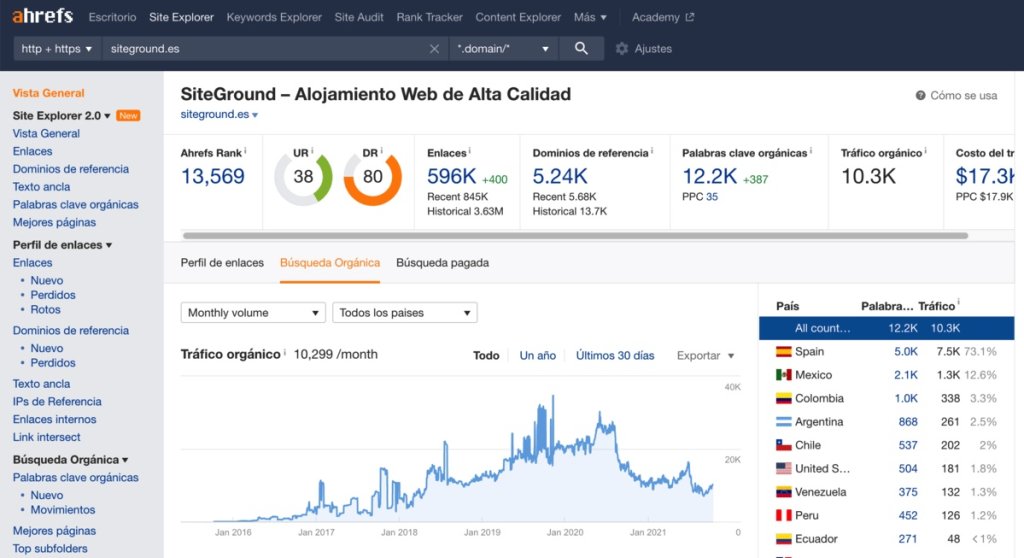Click the PPC 35 keywords link
The width and height of the screenshot is (1024, 558).
712,197
